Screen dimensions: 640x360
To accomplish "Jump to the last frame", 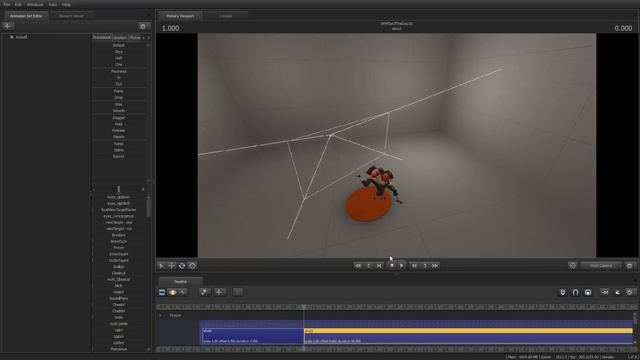I will [436, 266].
